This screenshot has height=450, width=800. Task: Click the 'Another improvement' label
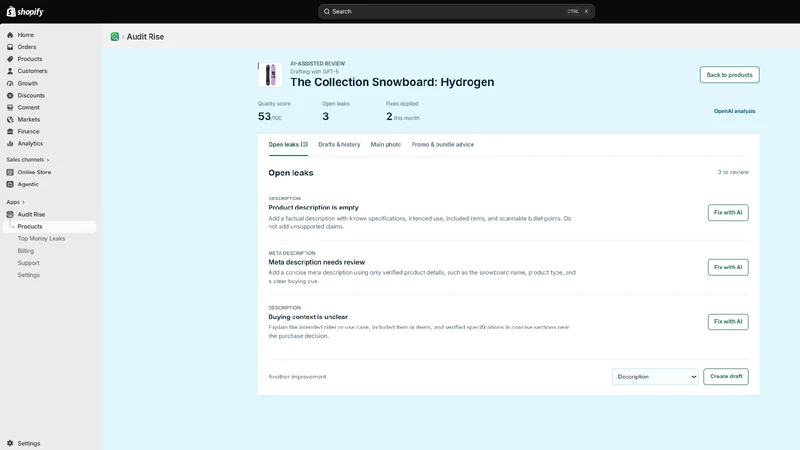tap(297, 377)
